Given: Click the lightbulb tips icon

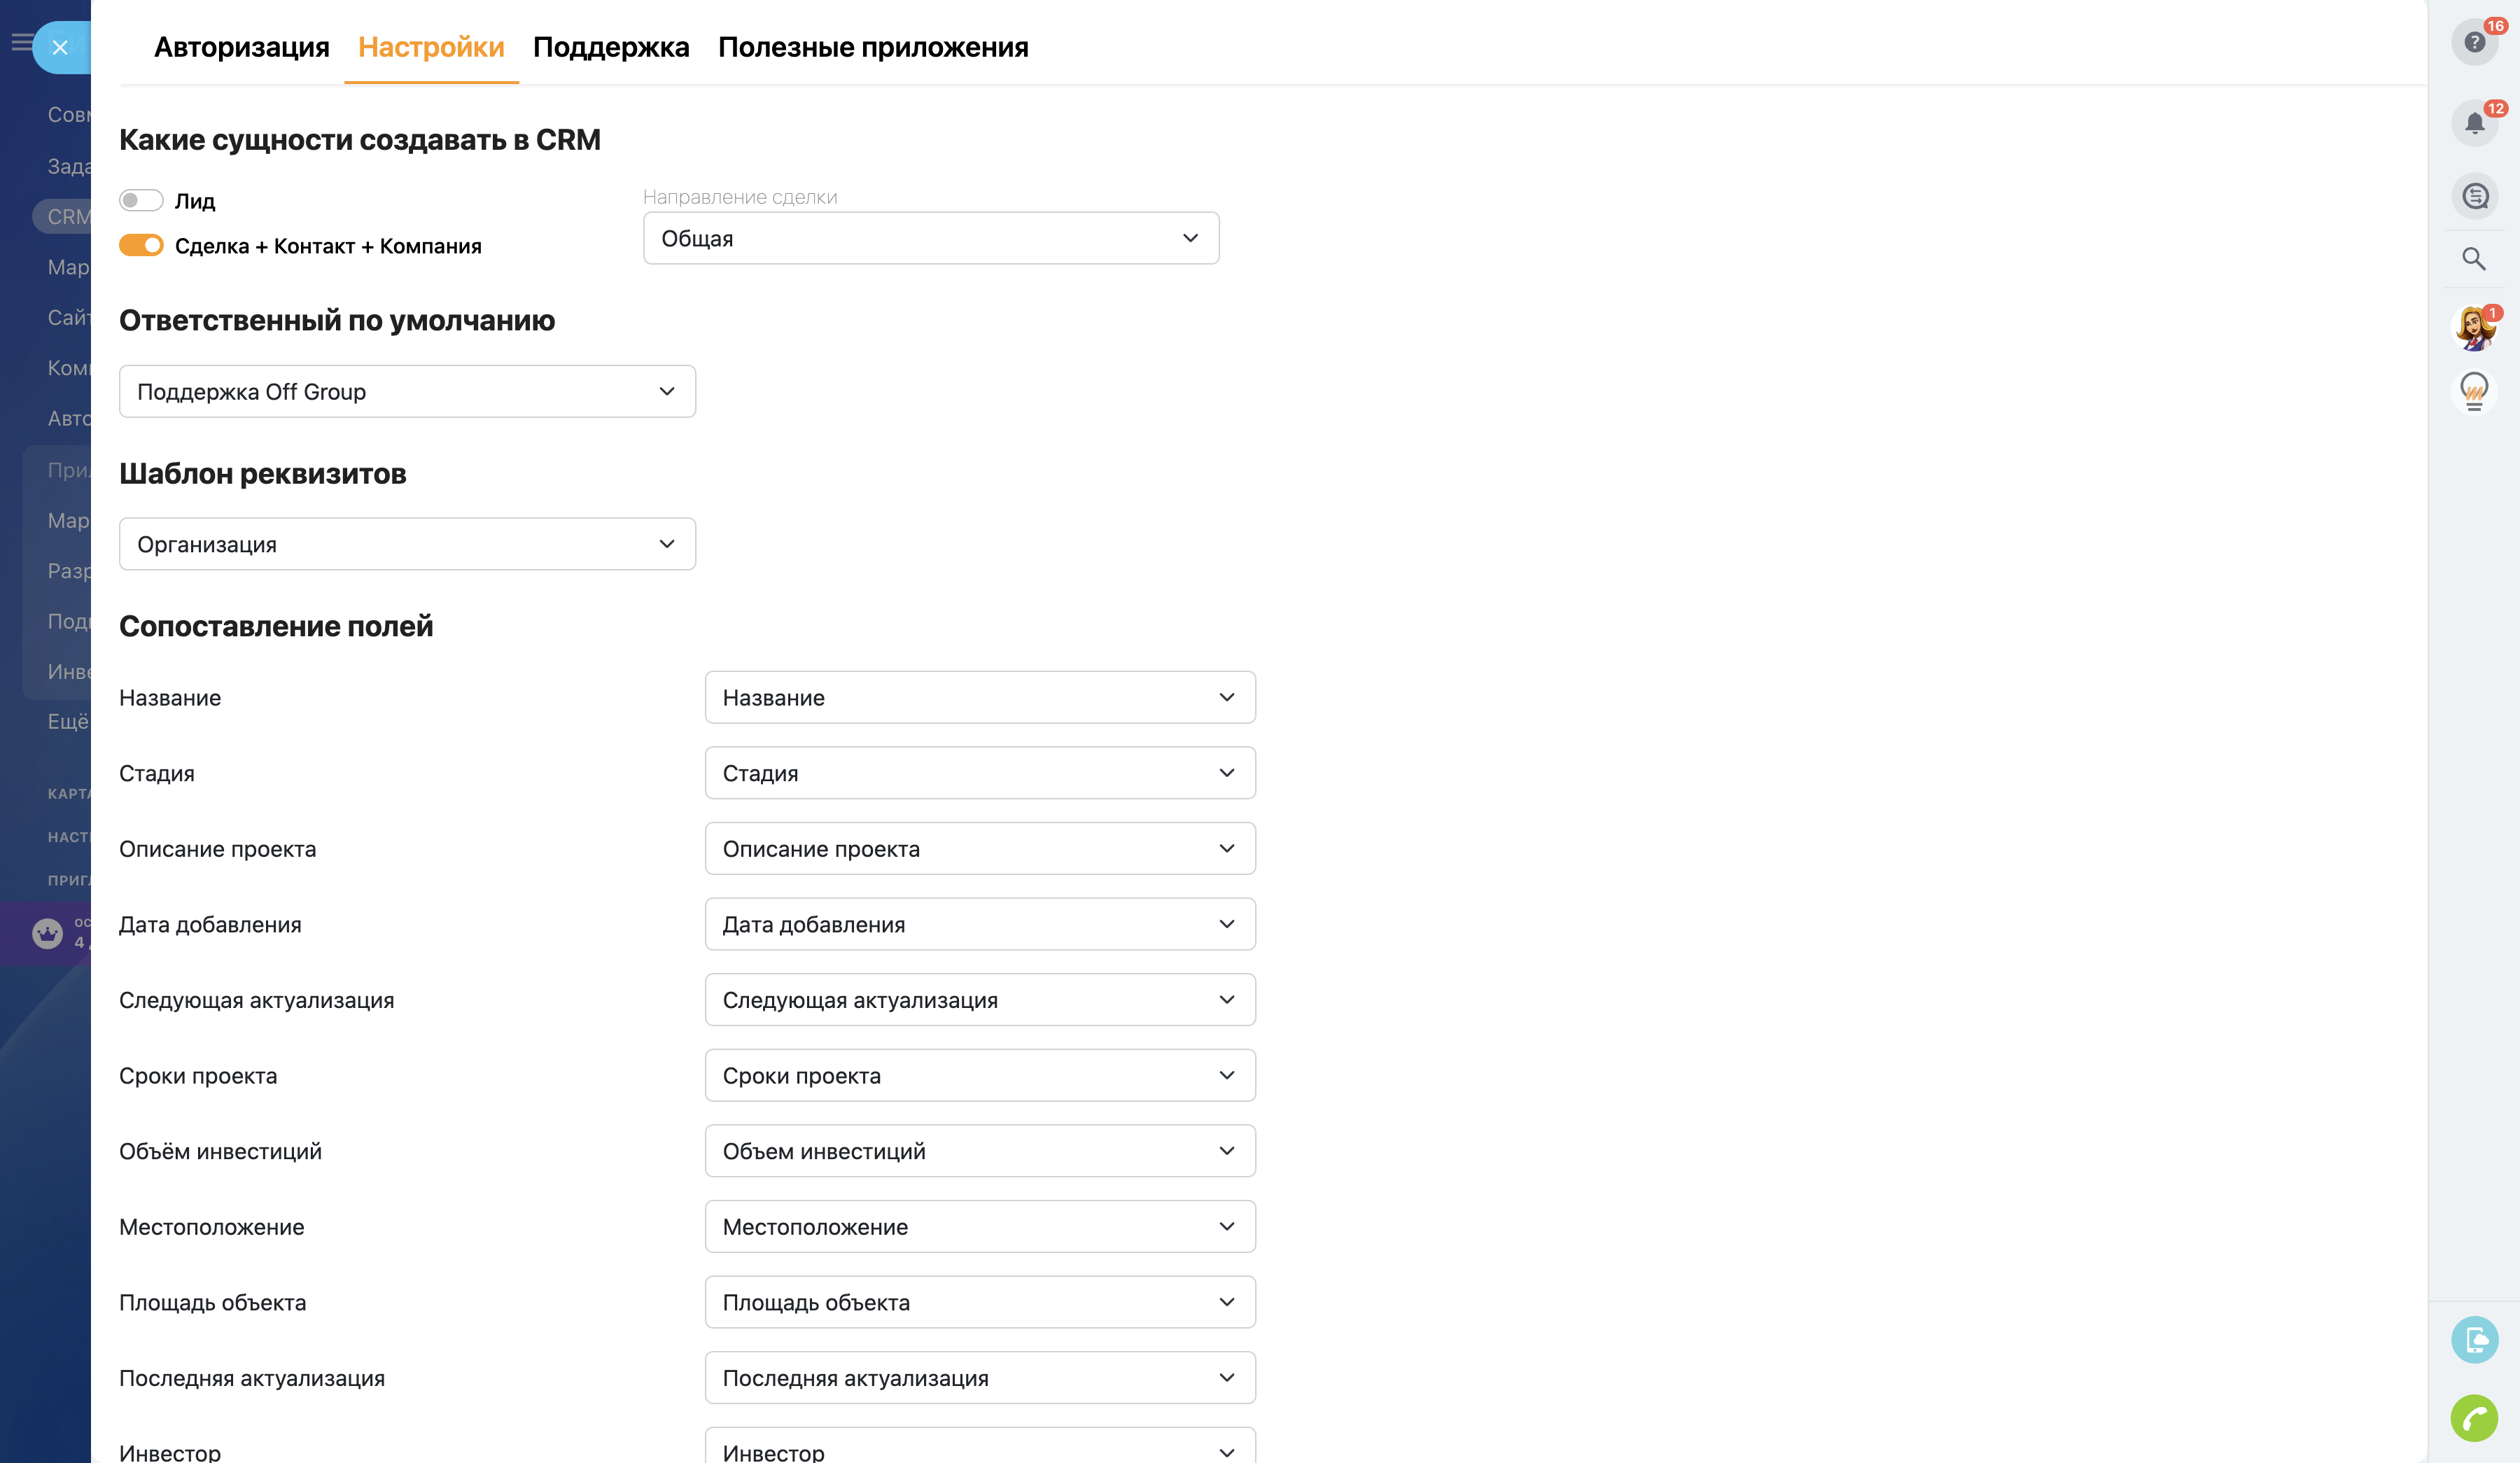Looking at the screenshot, I should (2474, 391).
